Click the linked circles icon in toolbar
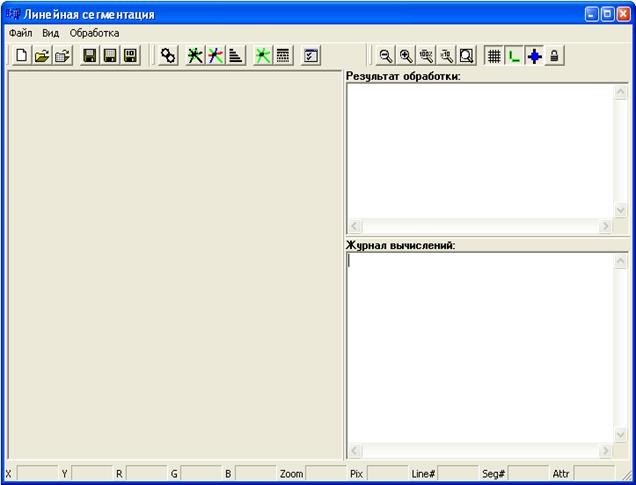 [168, 56]
